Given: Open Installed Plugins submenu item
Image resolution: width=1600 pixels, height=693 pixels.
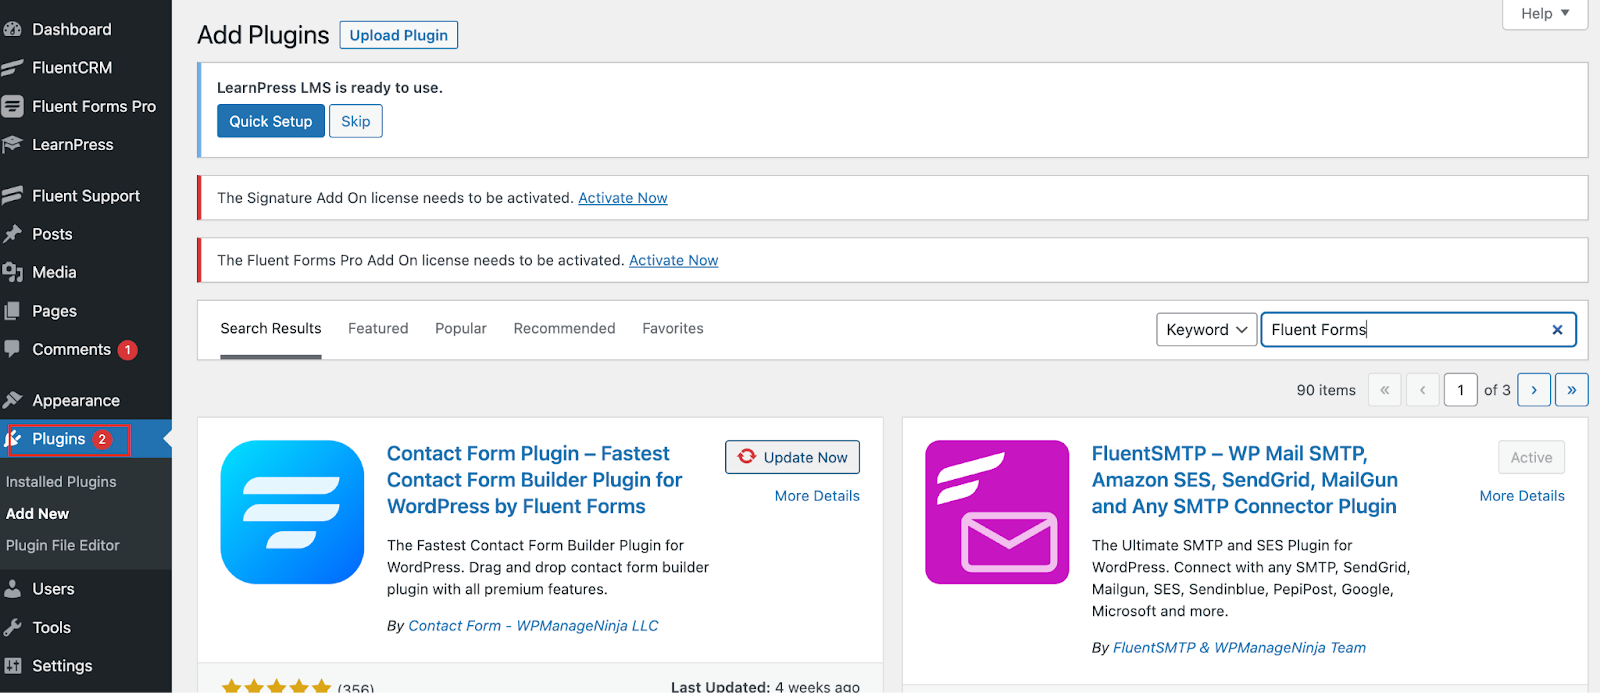Looking at the screenshot, I should (x=61, y=482).
